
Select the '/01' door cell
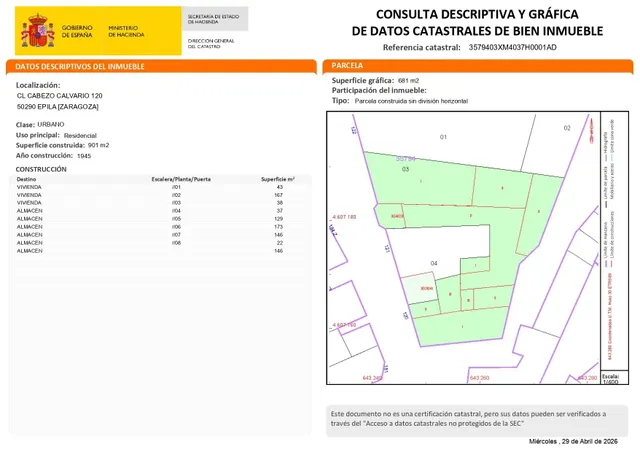(176, 187)
